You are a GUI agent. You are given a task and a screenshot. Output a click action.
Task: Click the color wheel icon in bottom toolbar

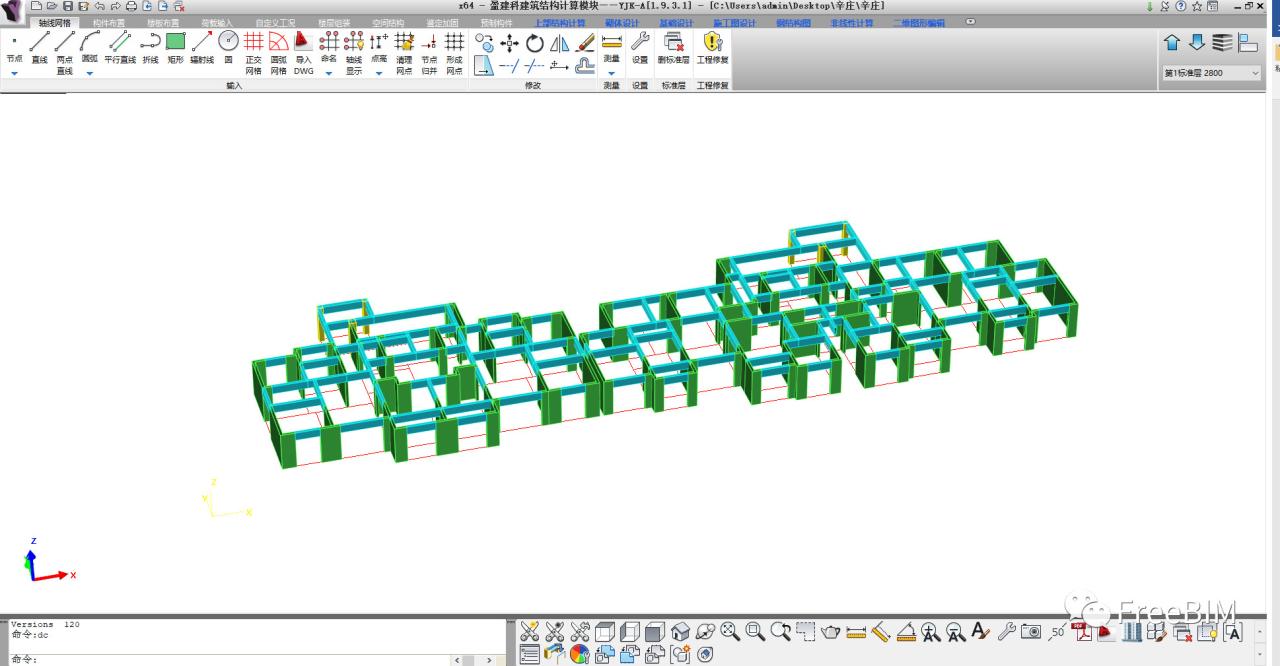[x=580, y=655]
